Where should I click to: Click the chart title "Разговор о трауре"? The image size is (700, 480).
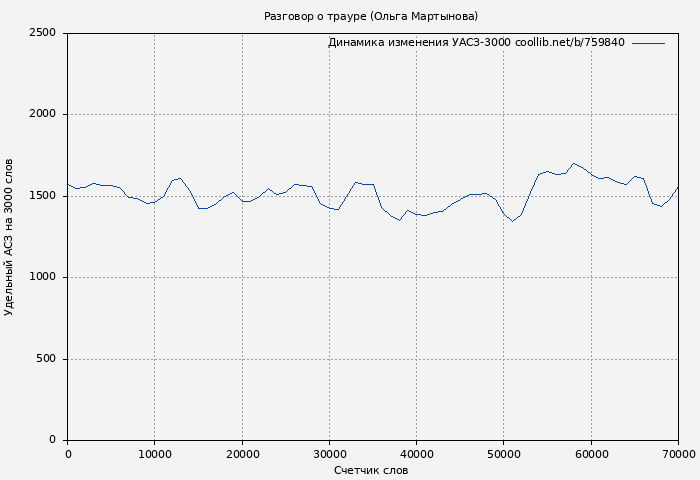pos(371,16)
